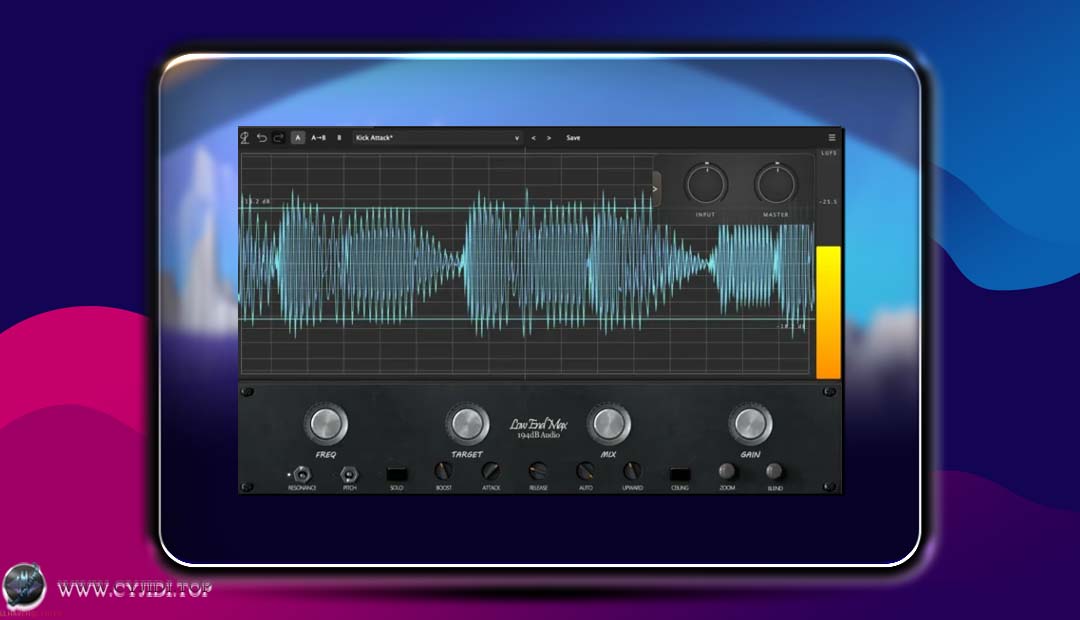This screenshot has height=620, width=1080.
Task: Open the hamburger menu
Action: pos(831,138)
